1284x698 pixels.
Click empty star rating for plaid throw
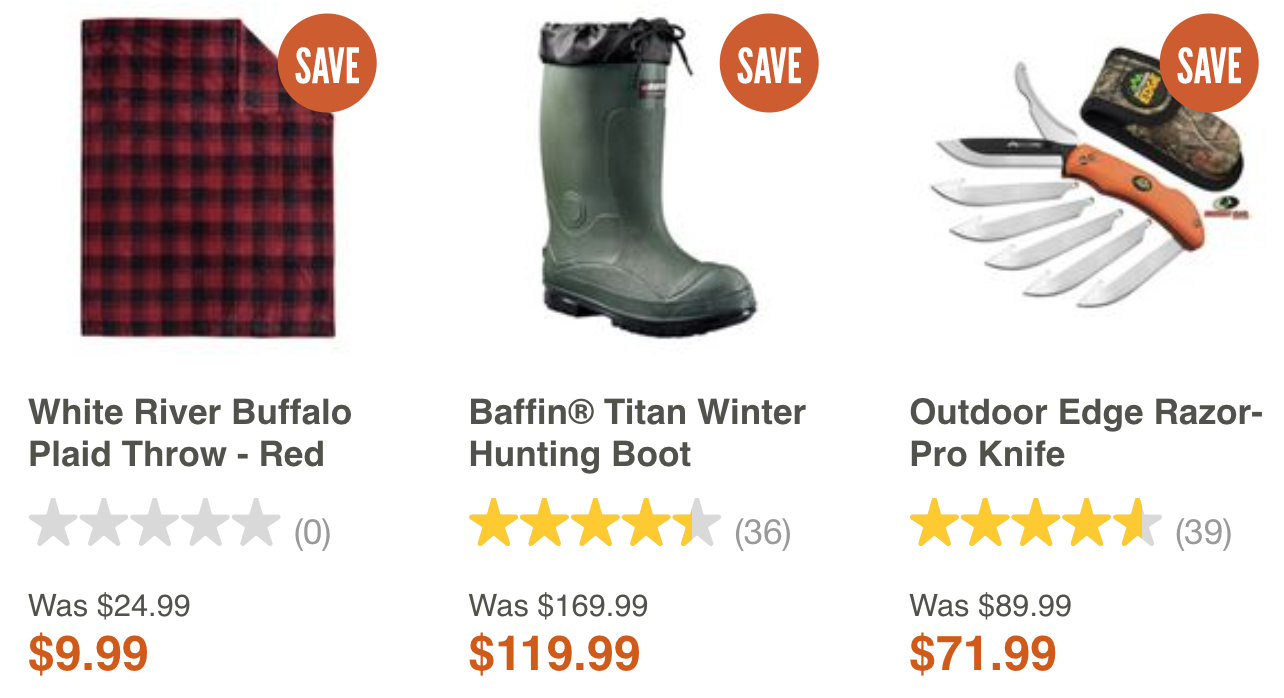[155, 523]
